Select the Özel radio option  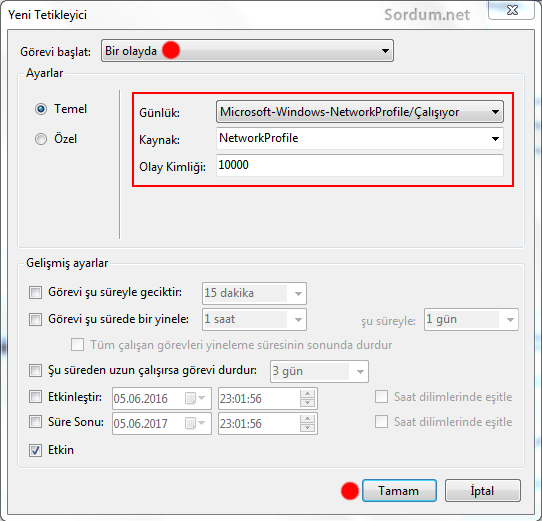(41, 139)
